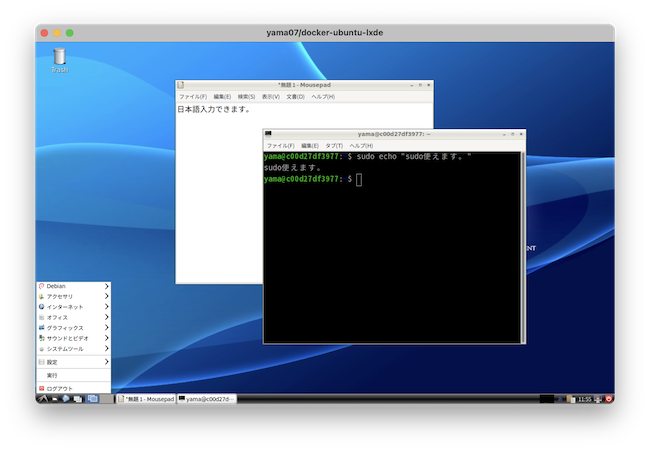The image size is (650, 451).
Task: Close the Mousepad window
Action: point(429,85)
